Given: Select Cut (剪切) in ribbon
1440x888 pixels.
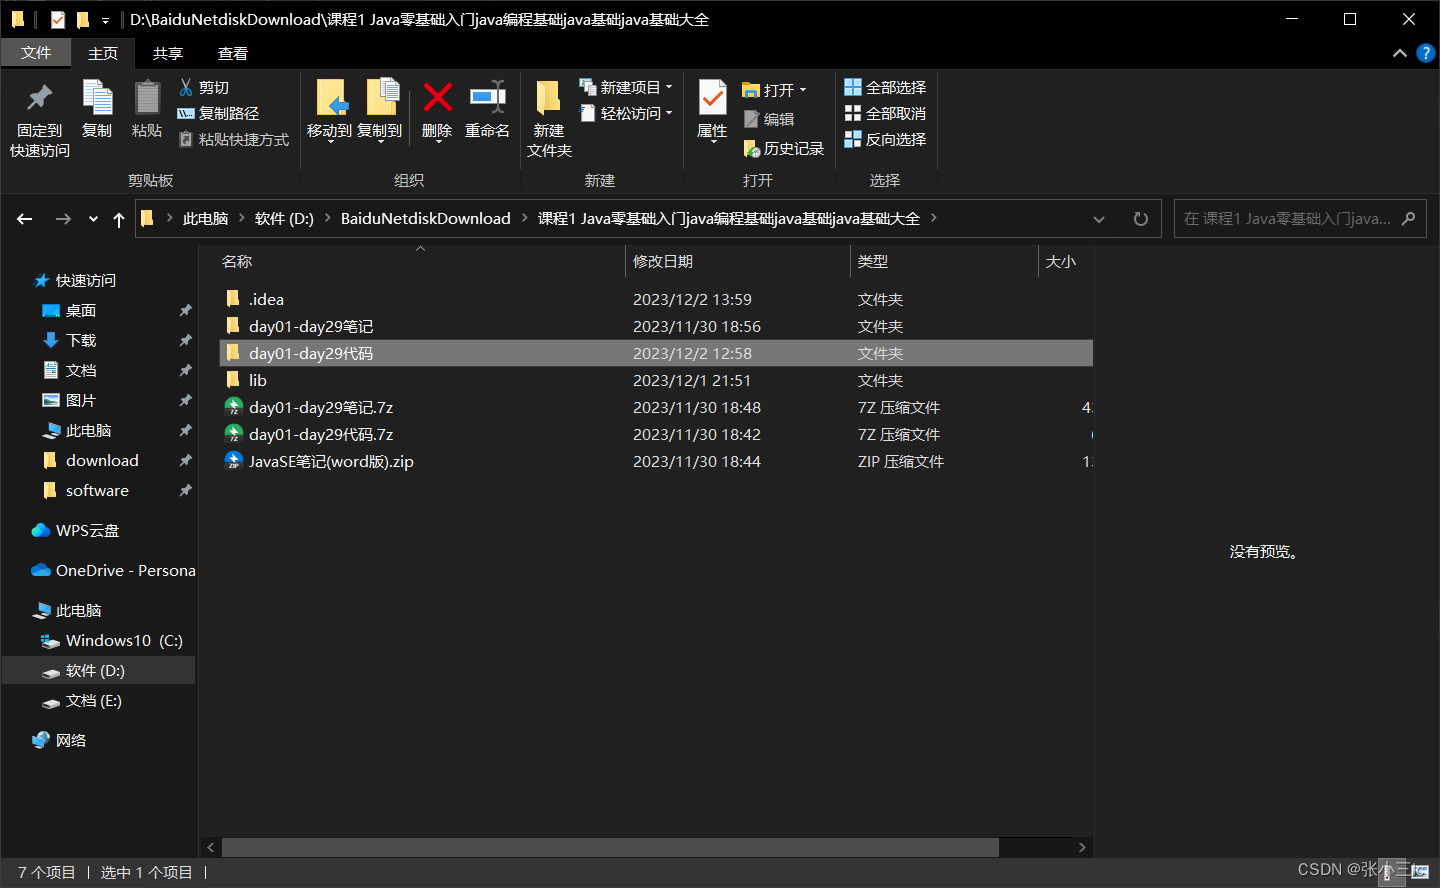Looking at the screenshot, I should click(x=204, y=88).
